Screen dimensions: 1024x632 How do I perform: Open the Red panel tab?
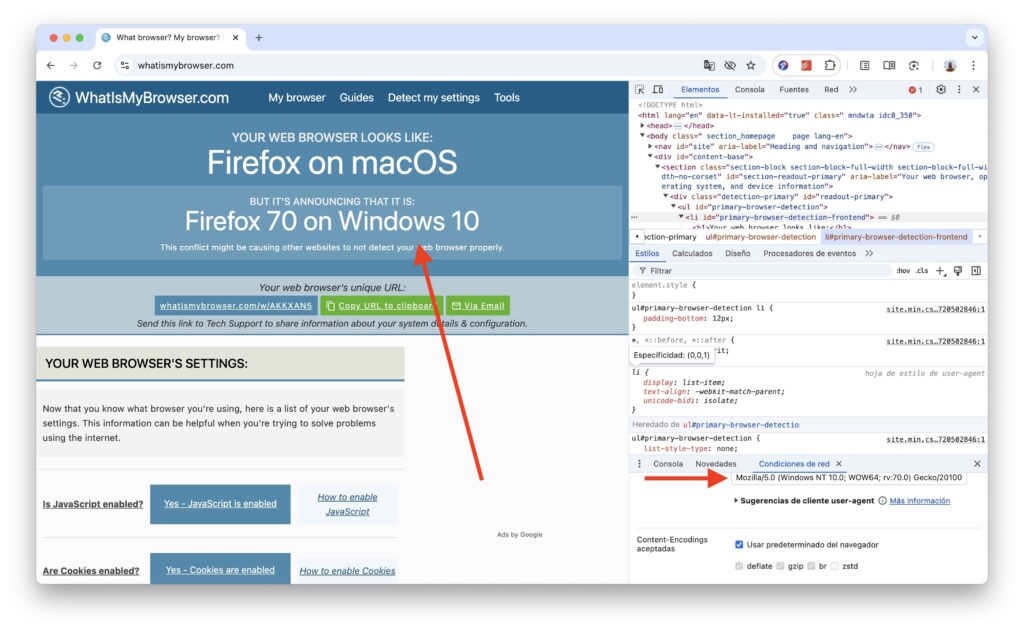831,89
